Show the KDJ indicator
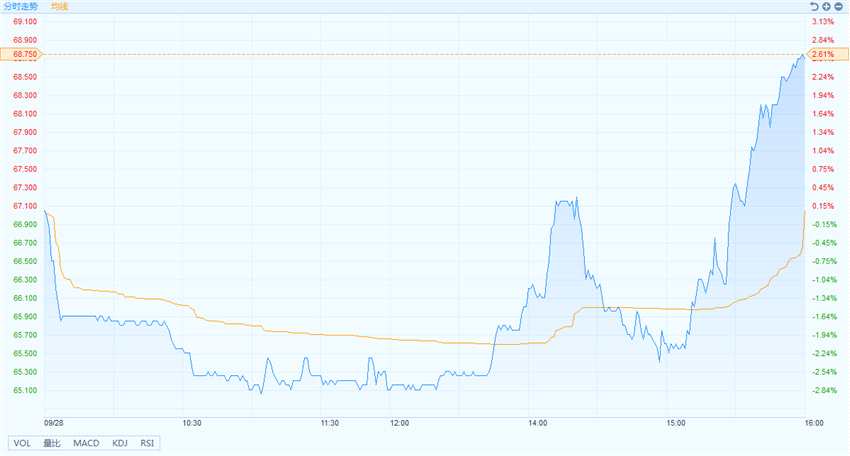This screenshot has height=456, width=850. pos(120,443)
